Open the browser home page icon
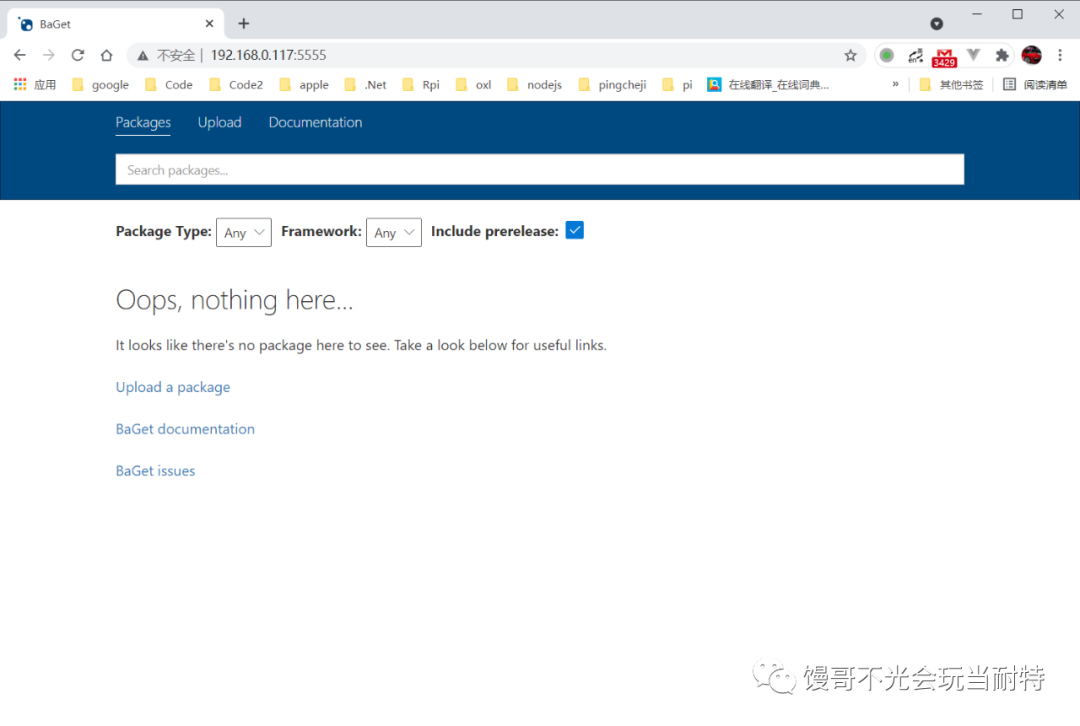The height and width of the screenshot is (726, 1080). pyautogui.click(x=106, y=55)
